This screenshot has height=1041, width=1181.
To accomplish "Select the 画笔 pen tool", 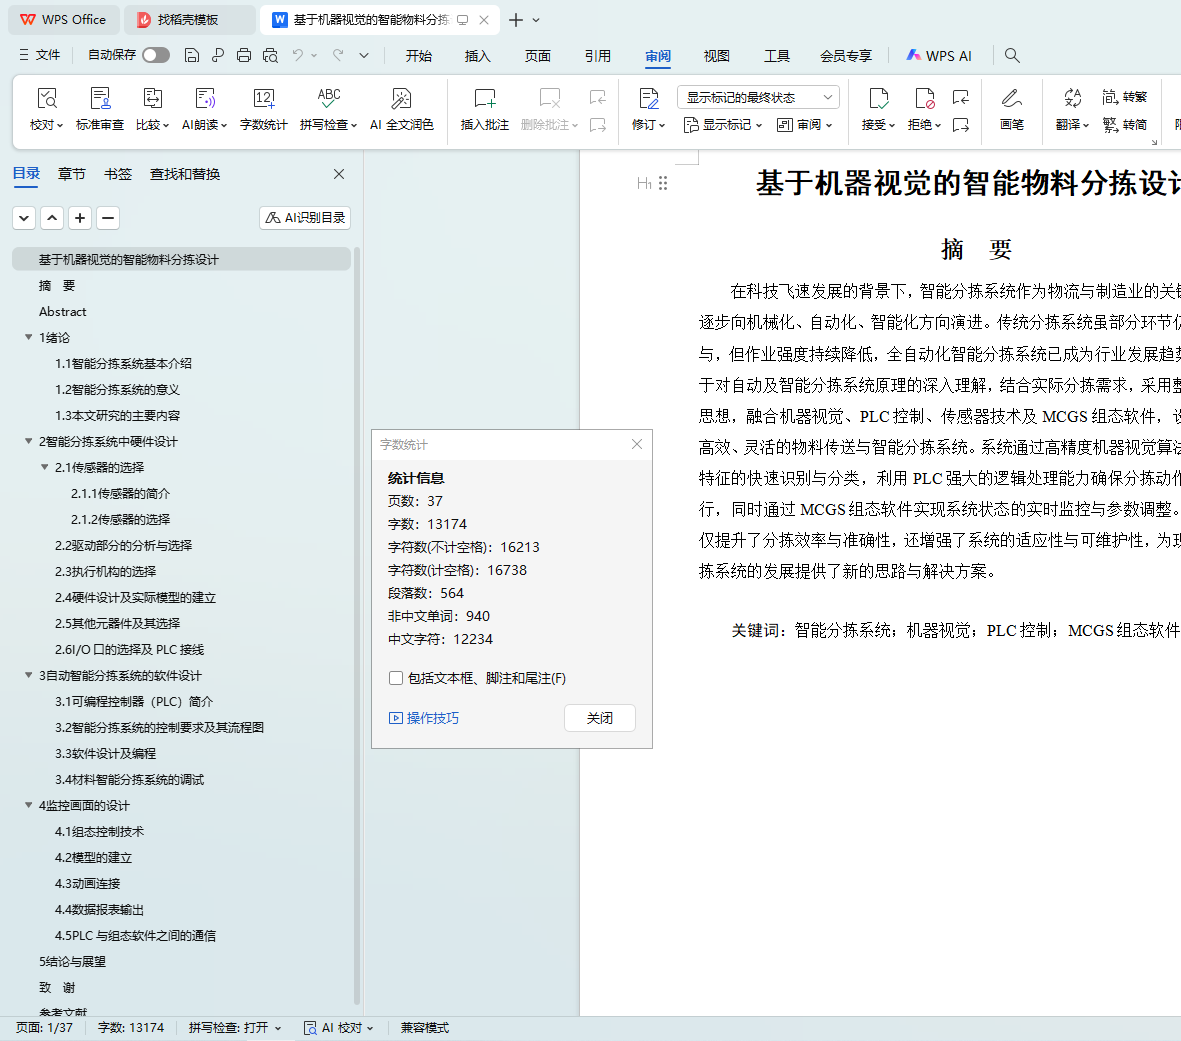I will (1011, 109).
